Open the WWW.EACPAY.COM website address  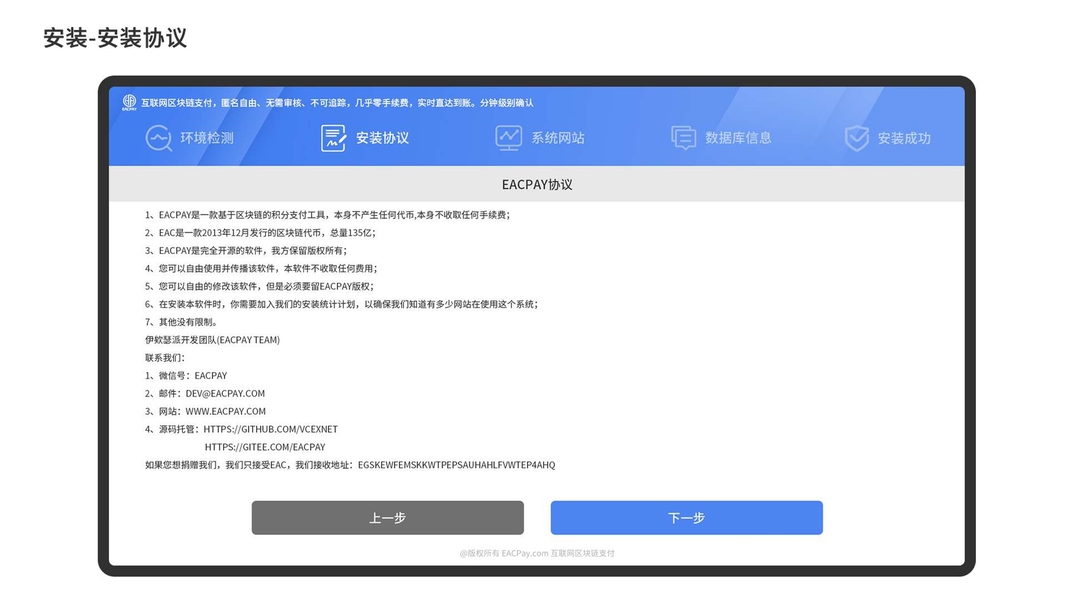click(225, 412)
